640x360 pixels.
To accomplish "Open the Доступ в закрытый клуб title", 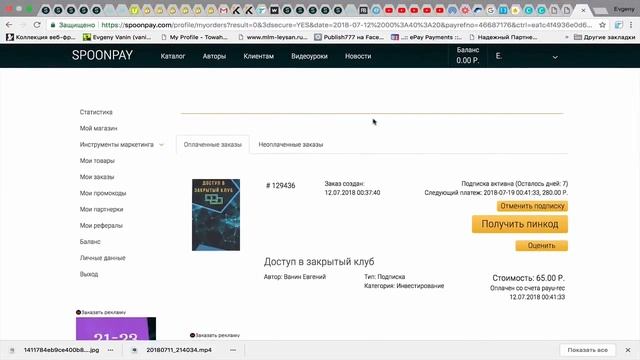I will pos(319,262).
